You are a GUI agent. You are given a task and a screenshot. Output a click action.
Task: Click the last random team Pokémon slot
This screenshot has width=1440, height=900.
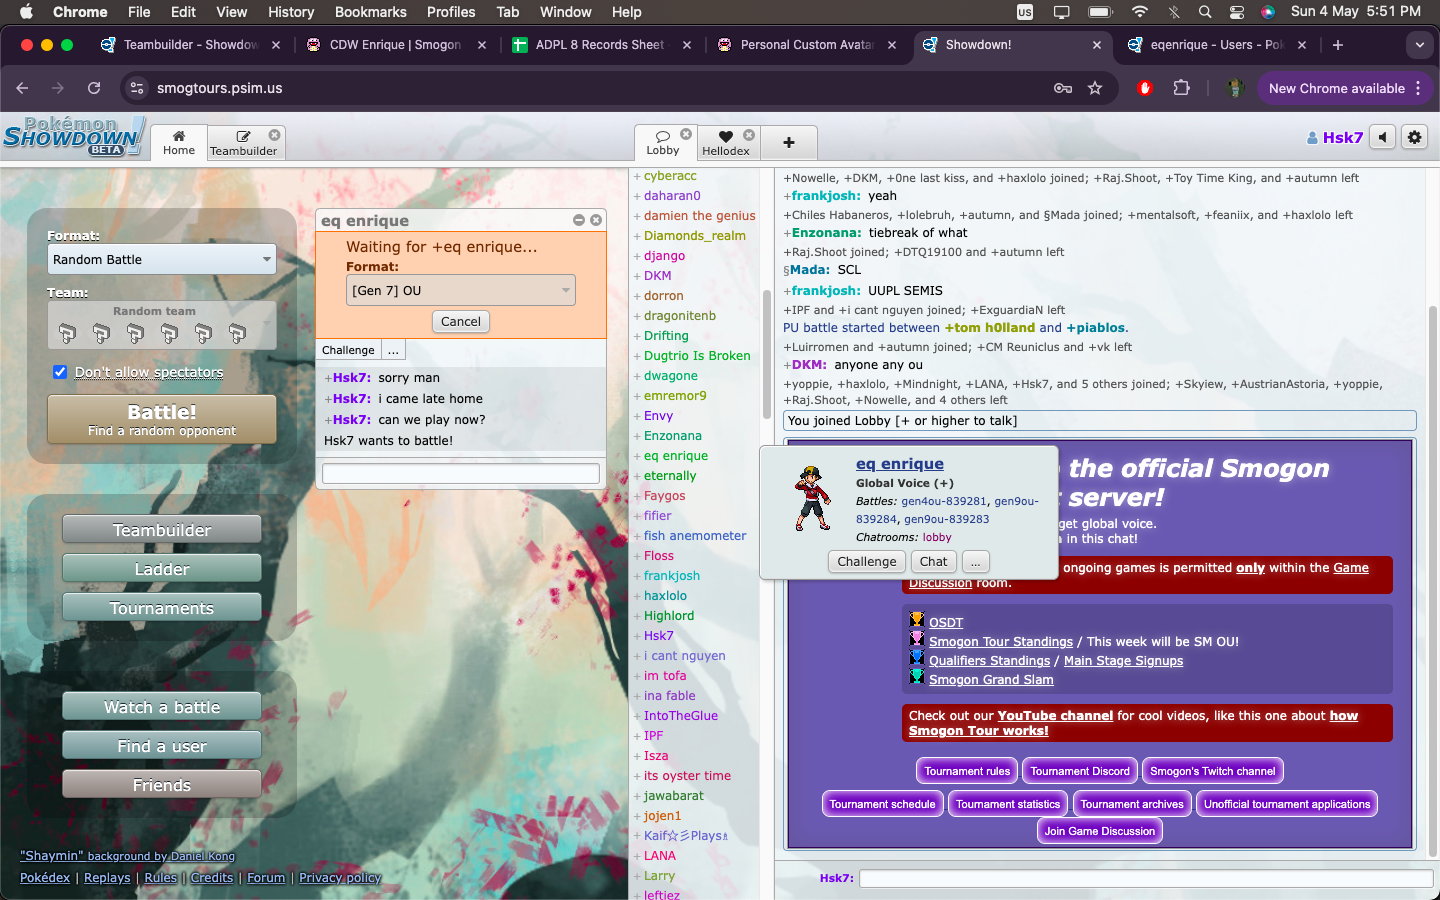click(237, 332)
